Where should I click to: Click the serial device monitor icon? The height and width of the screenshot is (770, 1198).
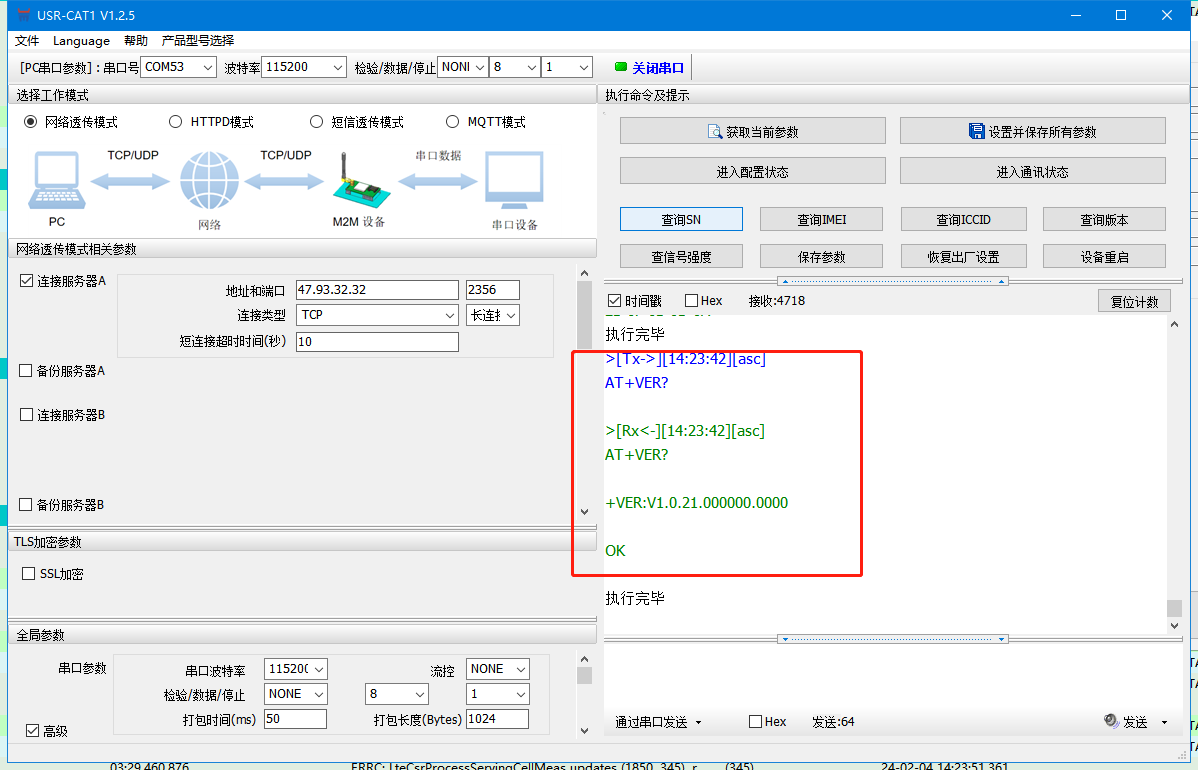pos(514,180)
